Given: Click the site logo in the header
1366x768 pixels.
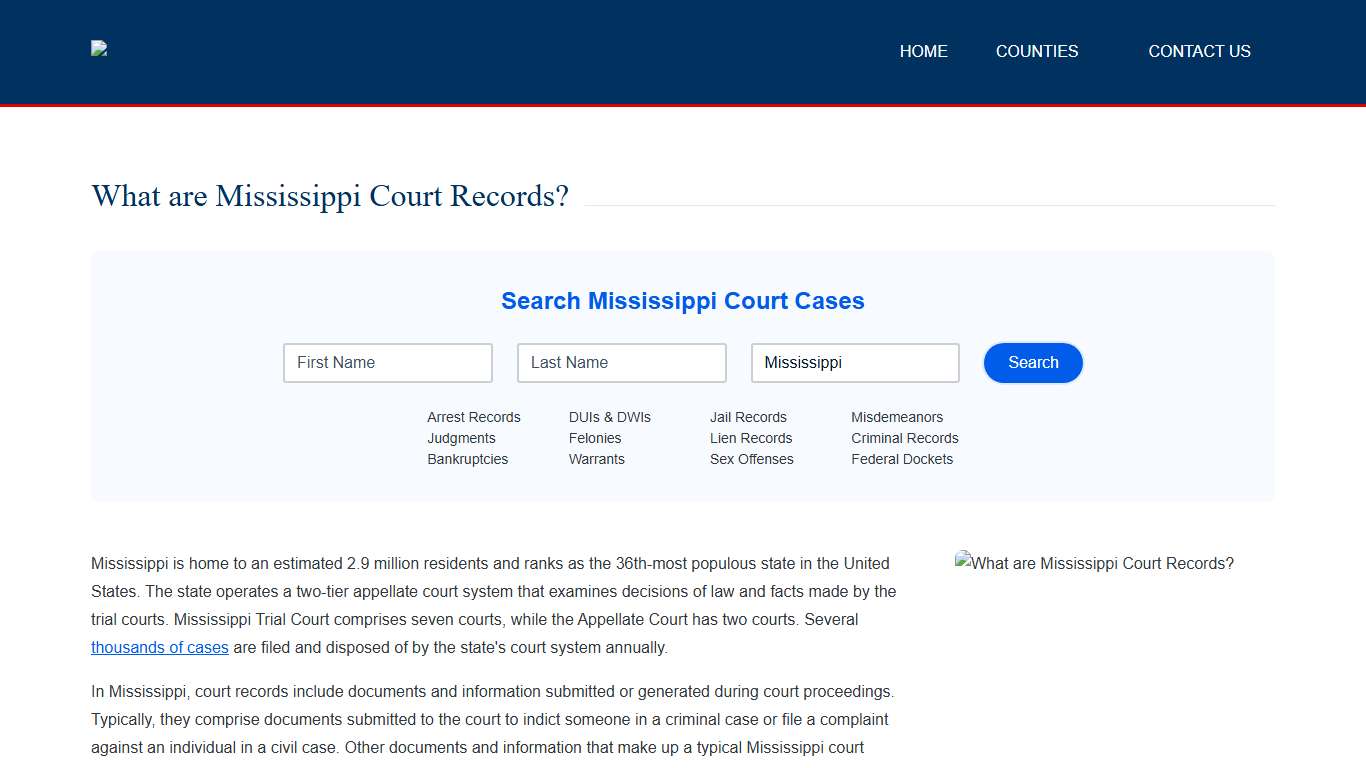Looking at the screenshot, I should pos(98,48).
